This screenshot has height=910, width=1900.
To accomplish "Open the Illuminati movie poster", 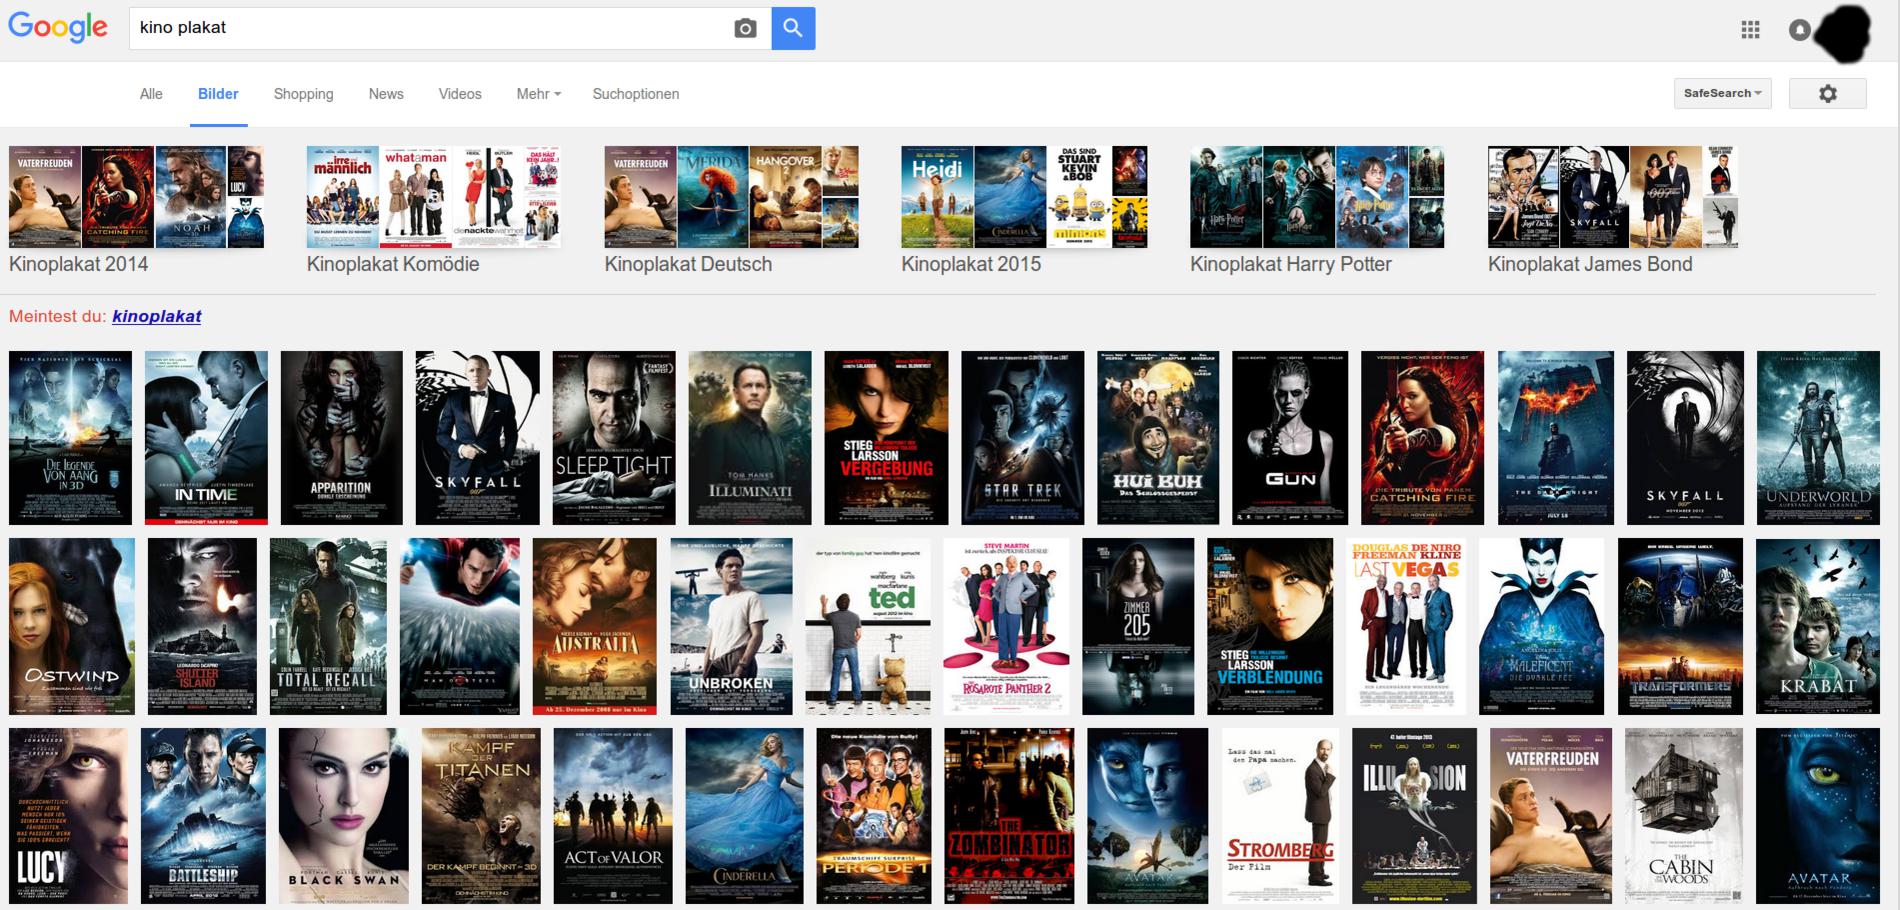I will click(x=749, y=438).
